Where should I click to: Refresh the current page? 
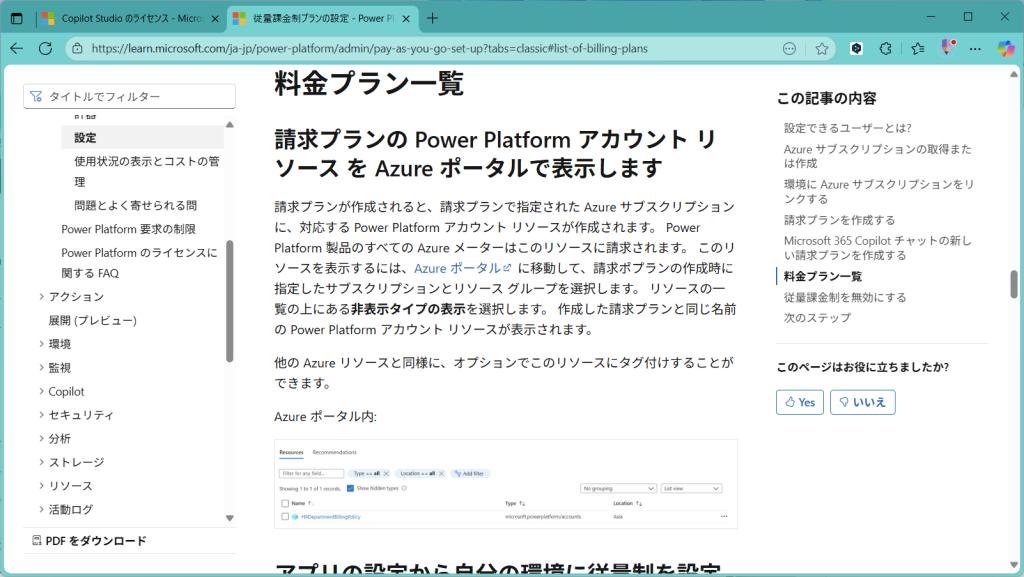[45, 48]
